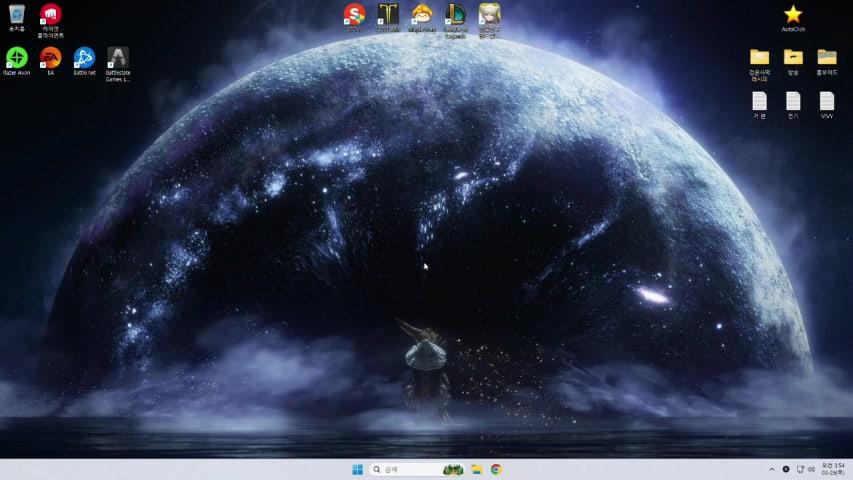The height and width of the screenshot is (480, 853).
Task: Open the LOST ARK shortcut
Action: click(x=388, y=14)
